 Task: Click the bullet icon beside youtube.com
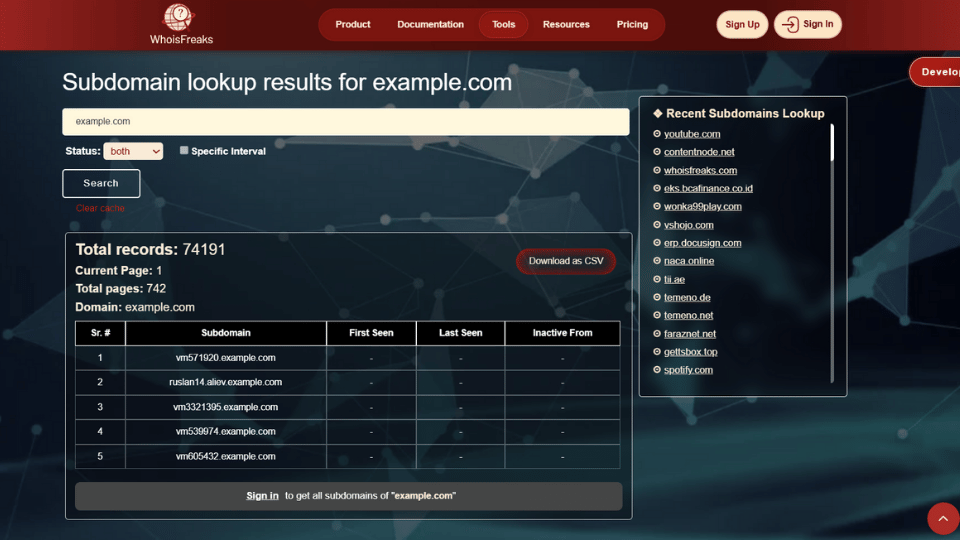(657, 134)
